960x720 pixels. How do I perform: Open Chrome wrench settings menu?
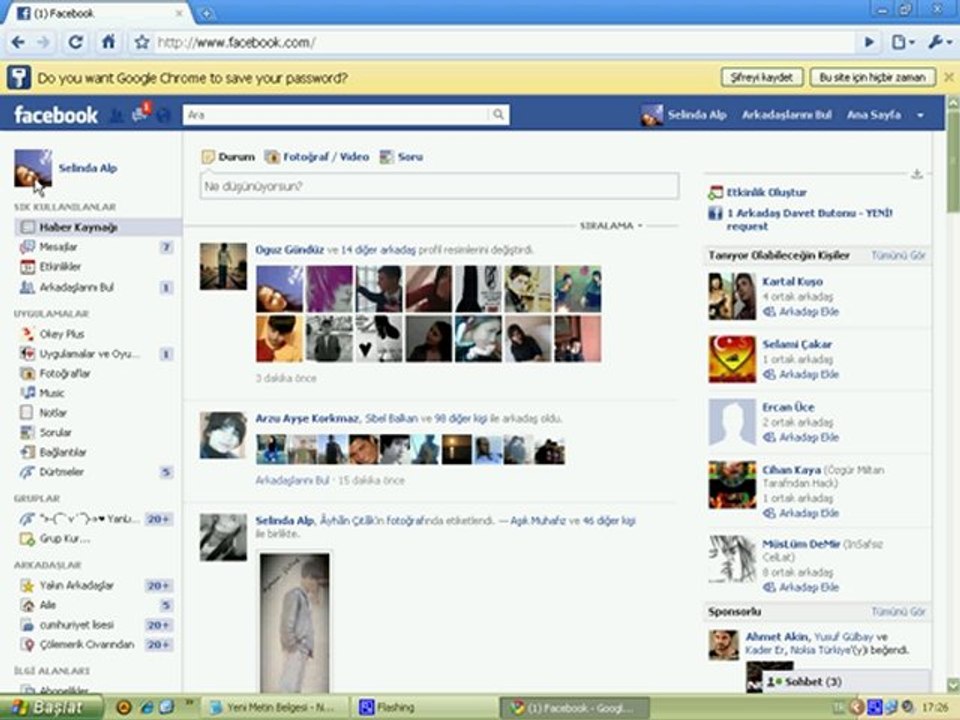[x=939, y=42]
